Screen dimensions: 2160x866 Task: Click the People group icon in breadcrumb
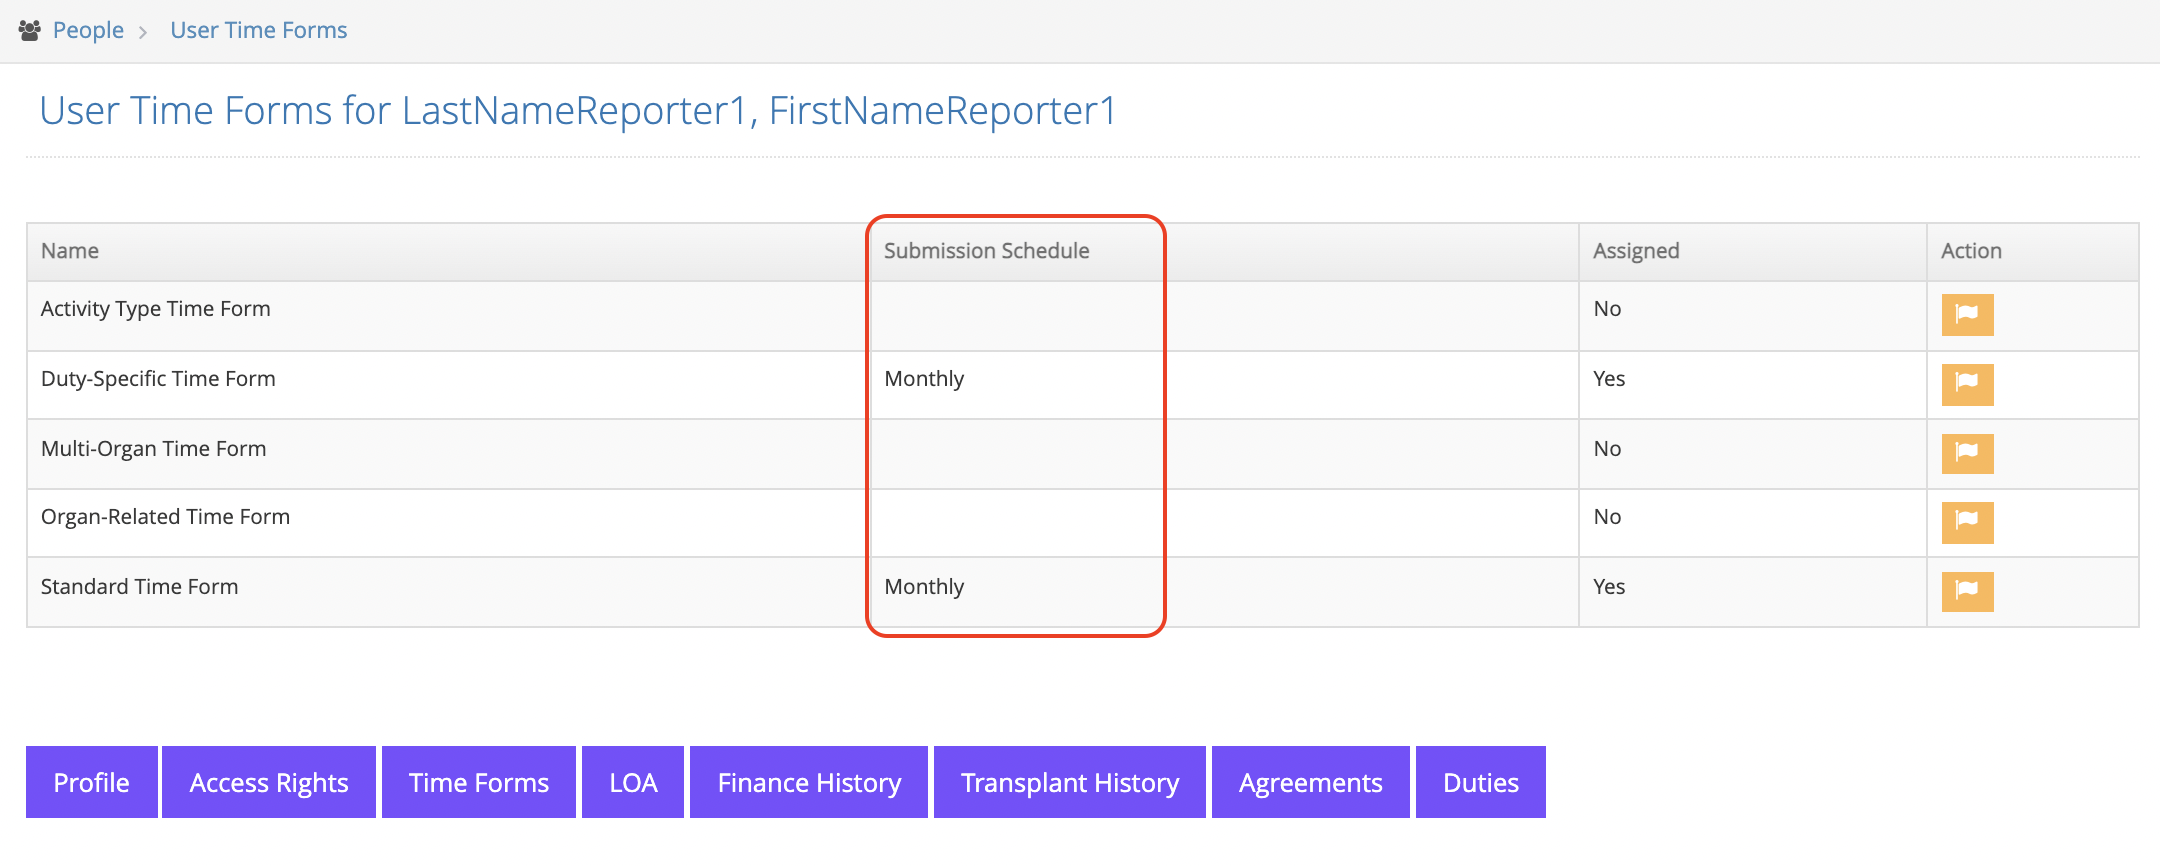[x=30, y=31]
